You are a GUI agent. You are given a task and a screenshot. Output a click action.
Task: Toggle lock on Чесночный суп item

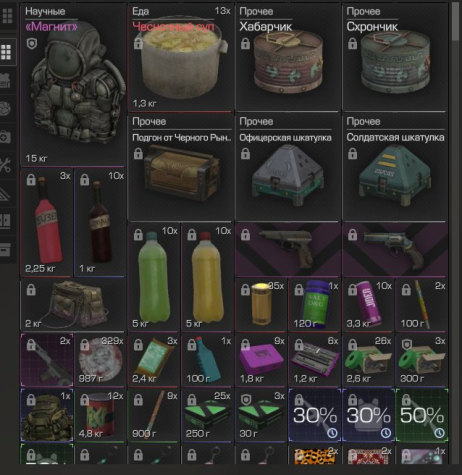tap(138, 44)
